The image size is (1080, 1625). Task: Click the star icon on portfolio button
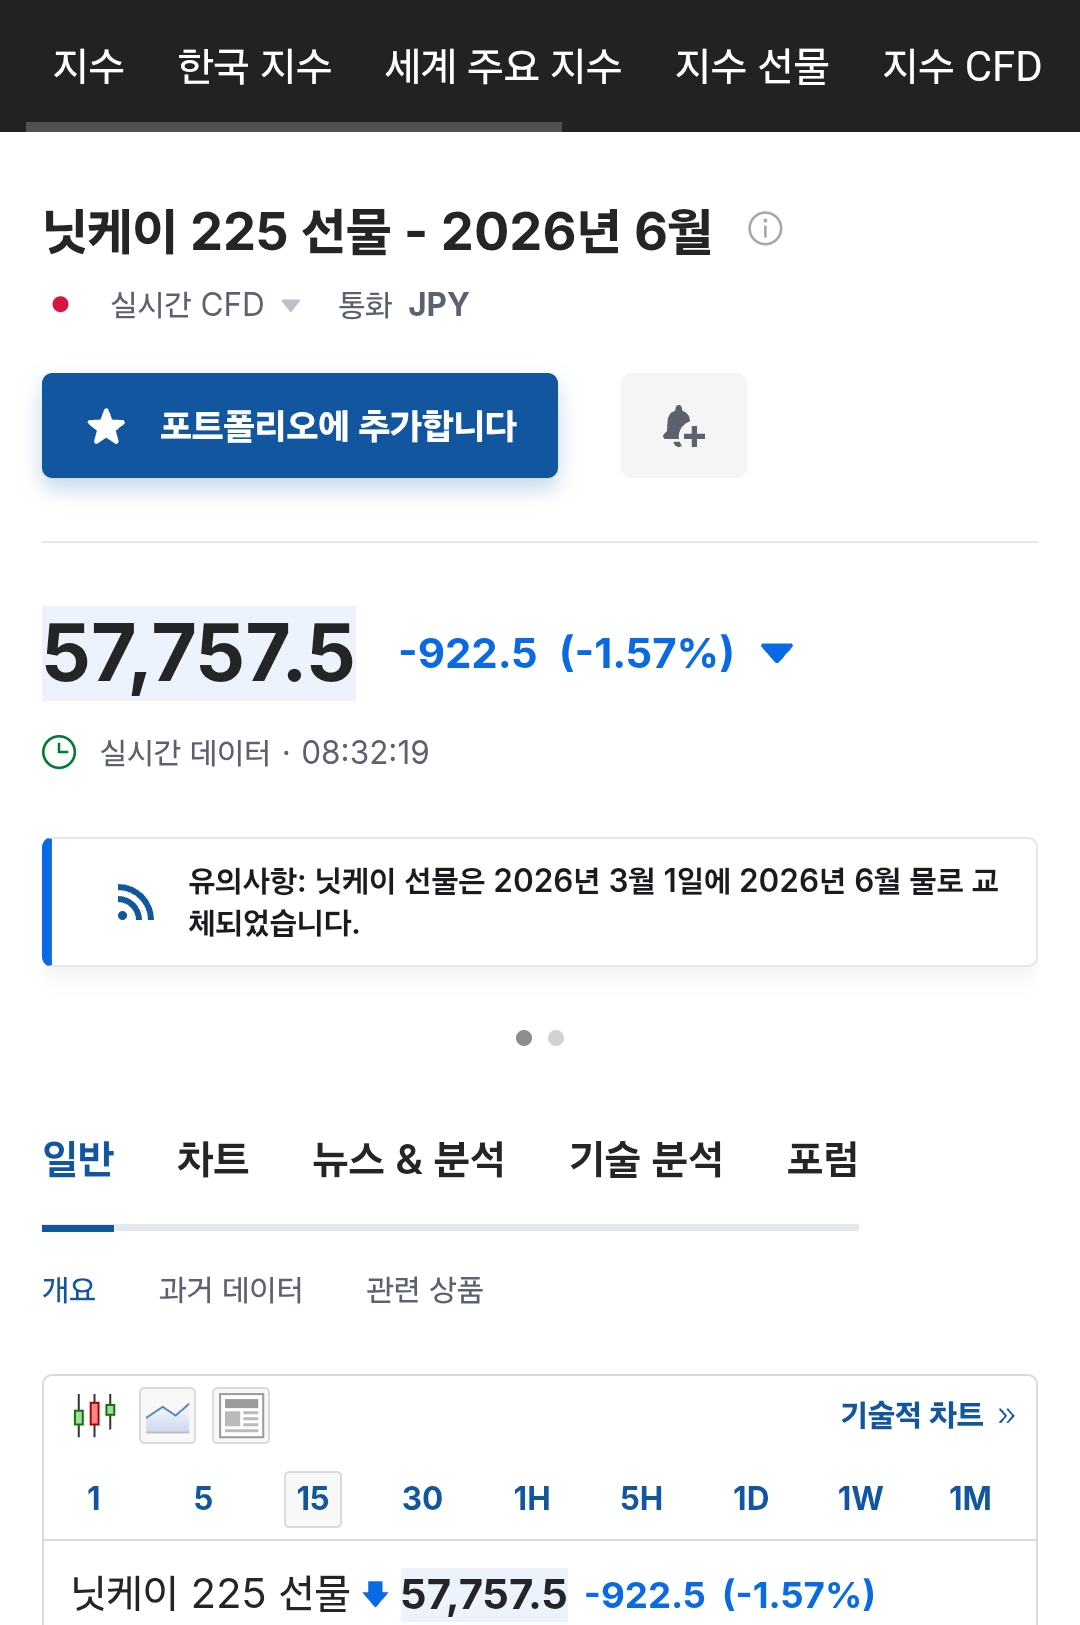pos(106,426)
